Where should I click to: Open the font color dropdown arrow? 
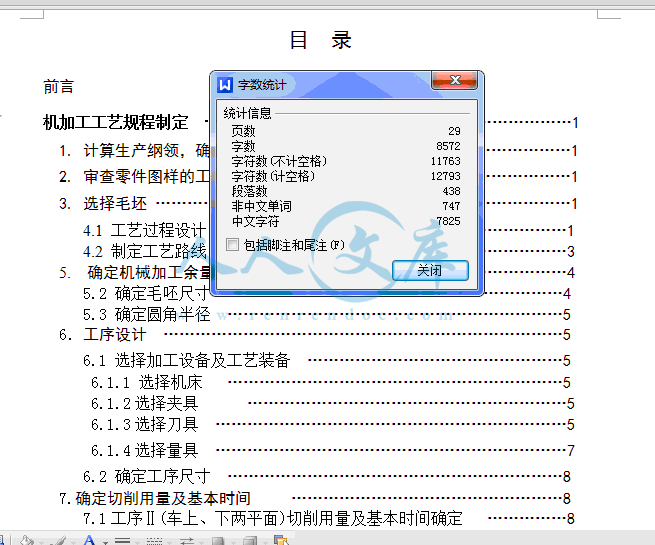(105, 542)
